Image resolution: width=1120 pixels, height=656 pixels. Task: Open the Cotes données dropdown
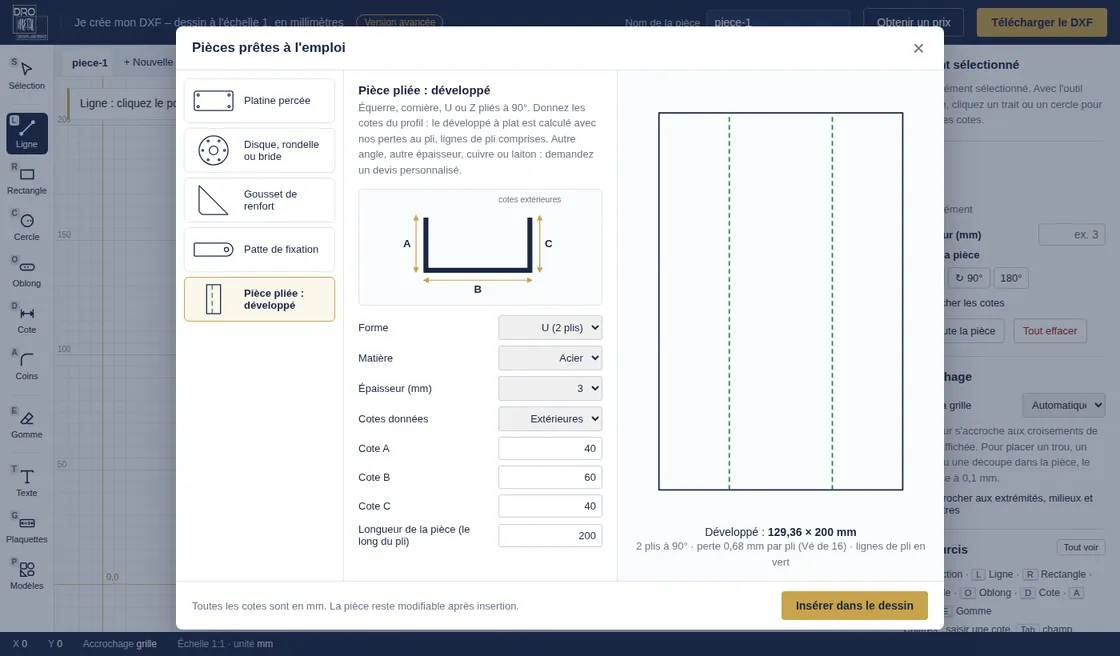coord(550,419)
